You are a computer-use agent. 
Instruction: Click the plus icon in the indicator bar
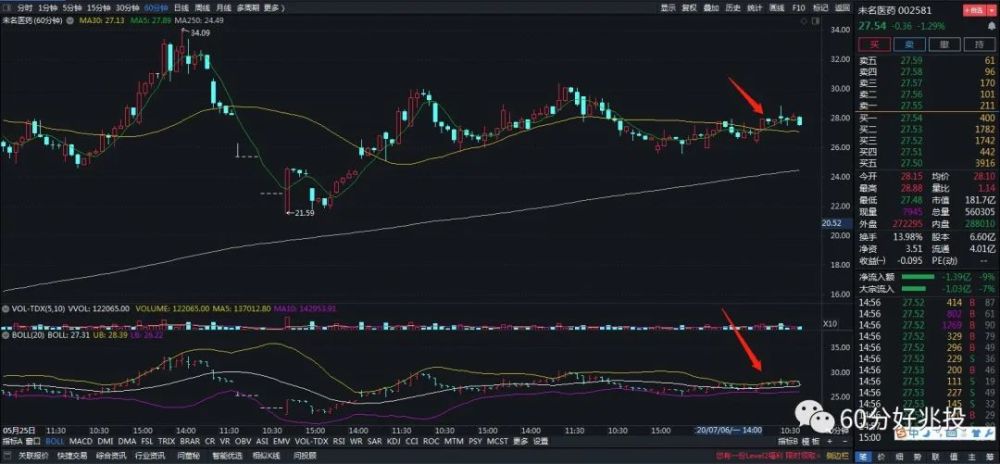pos(829,441)
